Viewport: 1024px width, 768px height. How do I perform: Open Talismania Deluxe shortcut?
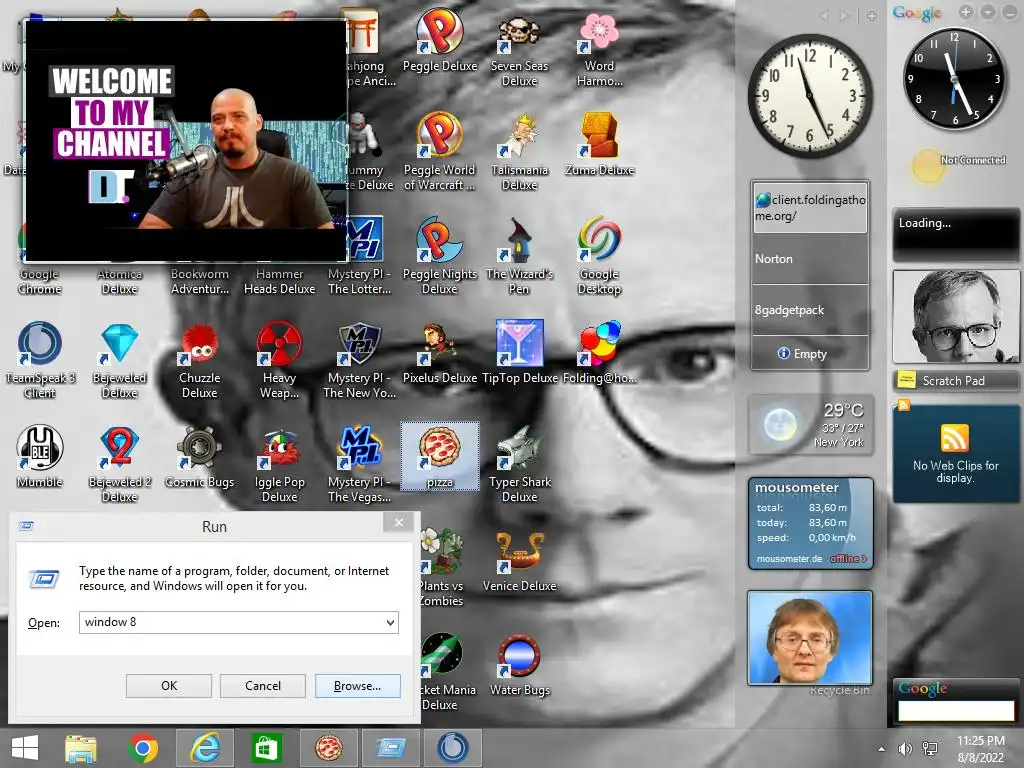(519, 152)
